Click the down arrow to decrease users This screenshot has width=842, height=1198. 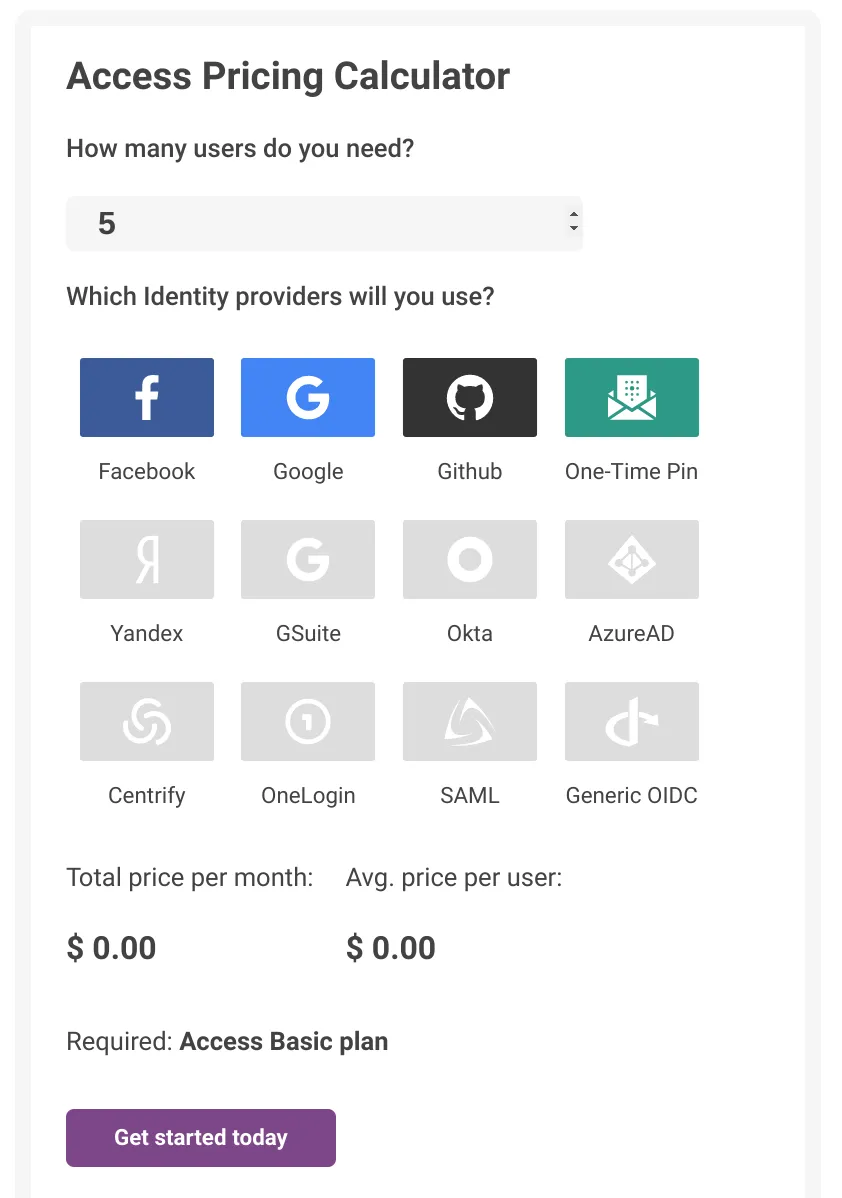(x=572, y=228)
